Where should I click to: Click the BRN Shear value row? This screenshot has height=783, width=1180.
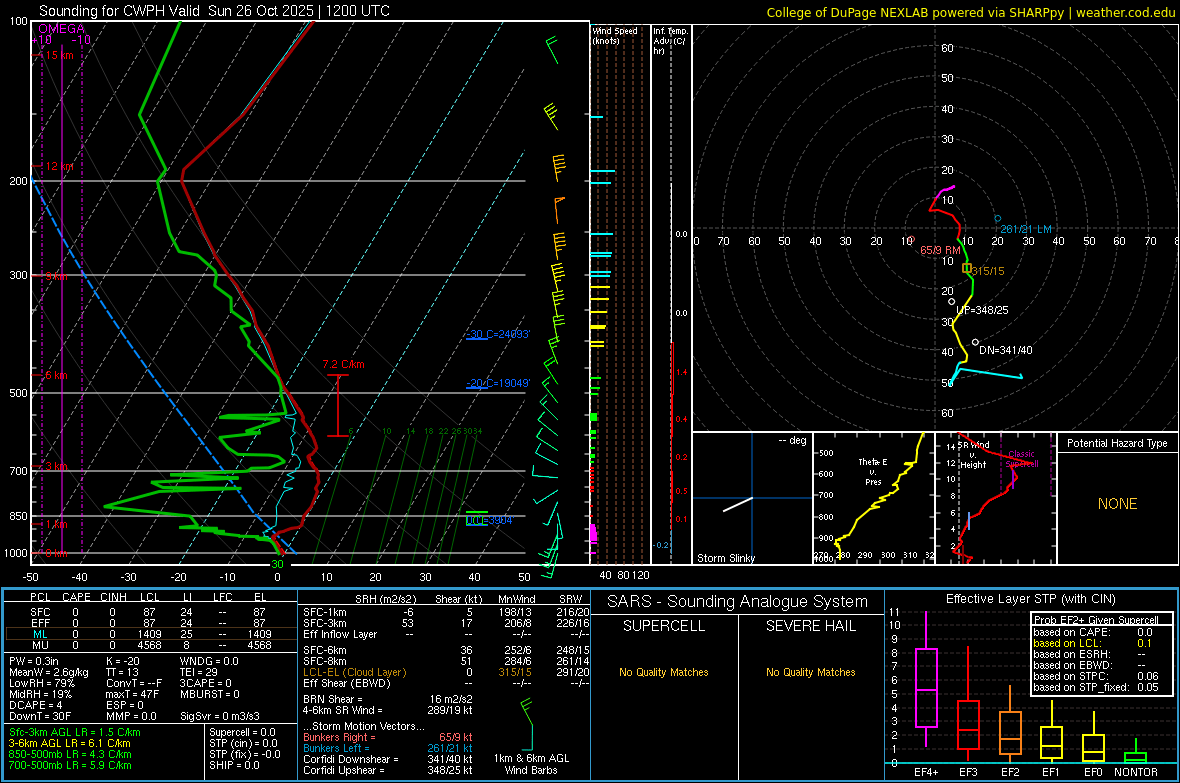tap(388, 699)
